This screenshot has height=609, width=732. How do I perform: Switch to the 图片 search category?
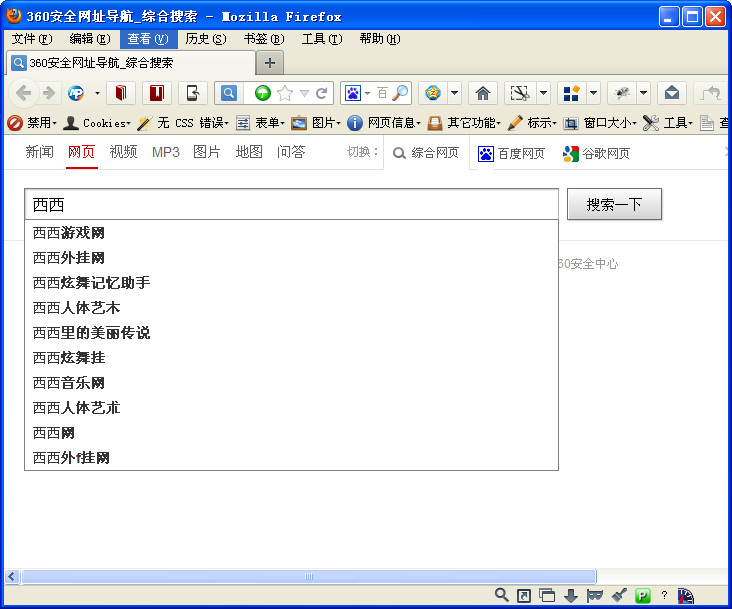[207, 152]
